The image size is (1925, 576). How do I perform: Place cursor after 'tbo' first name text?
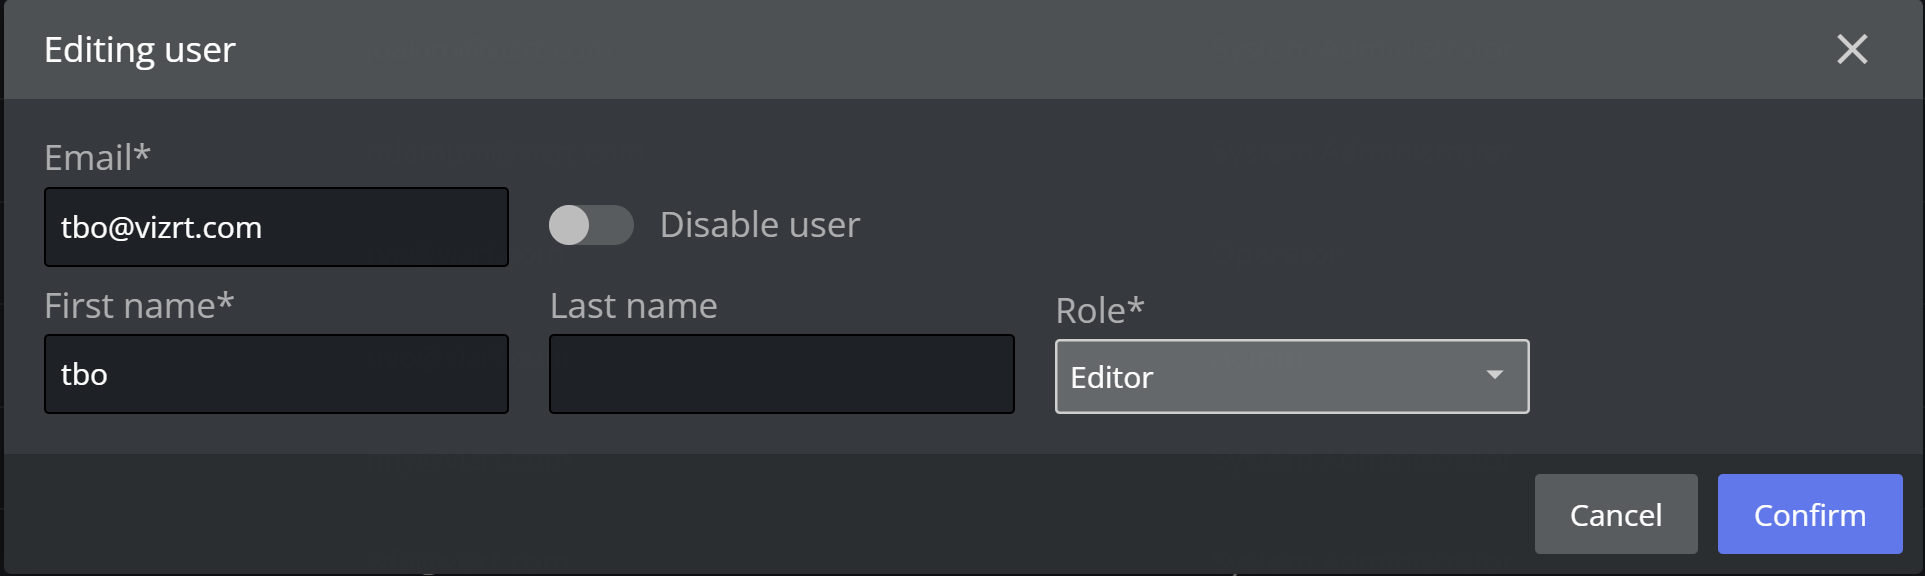(109, 374)
